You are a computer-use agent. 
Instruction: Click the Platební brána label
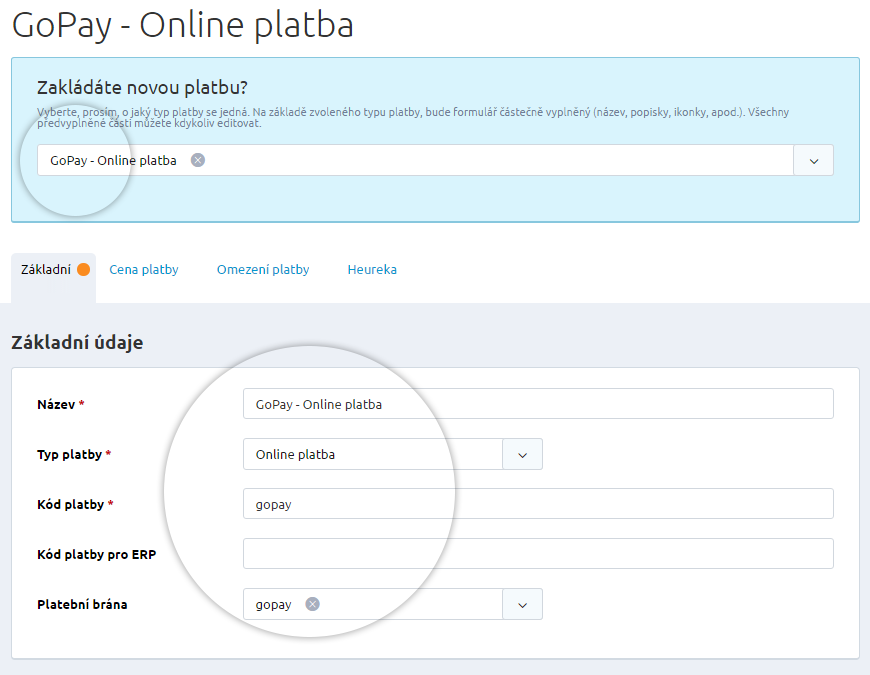(82, 605)
